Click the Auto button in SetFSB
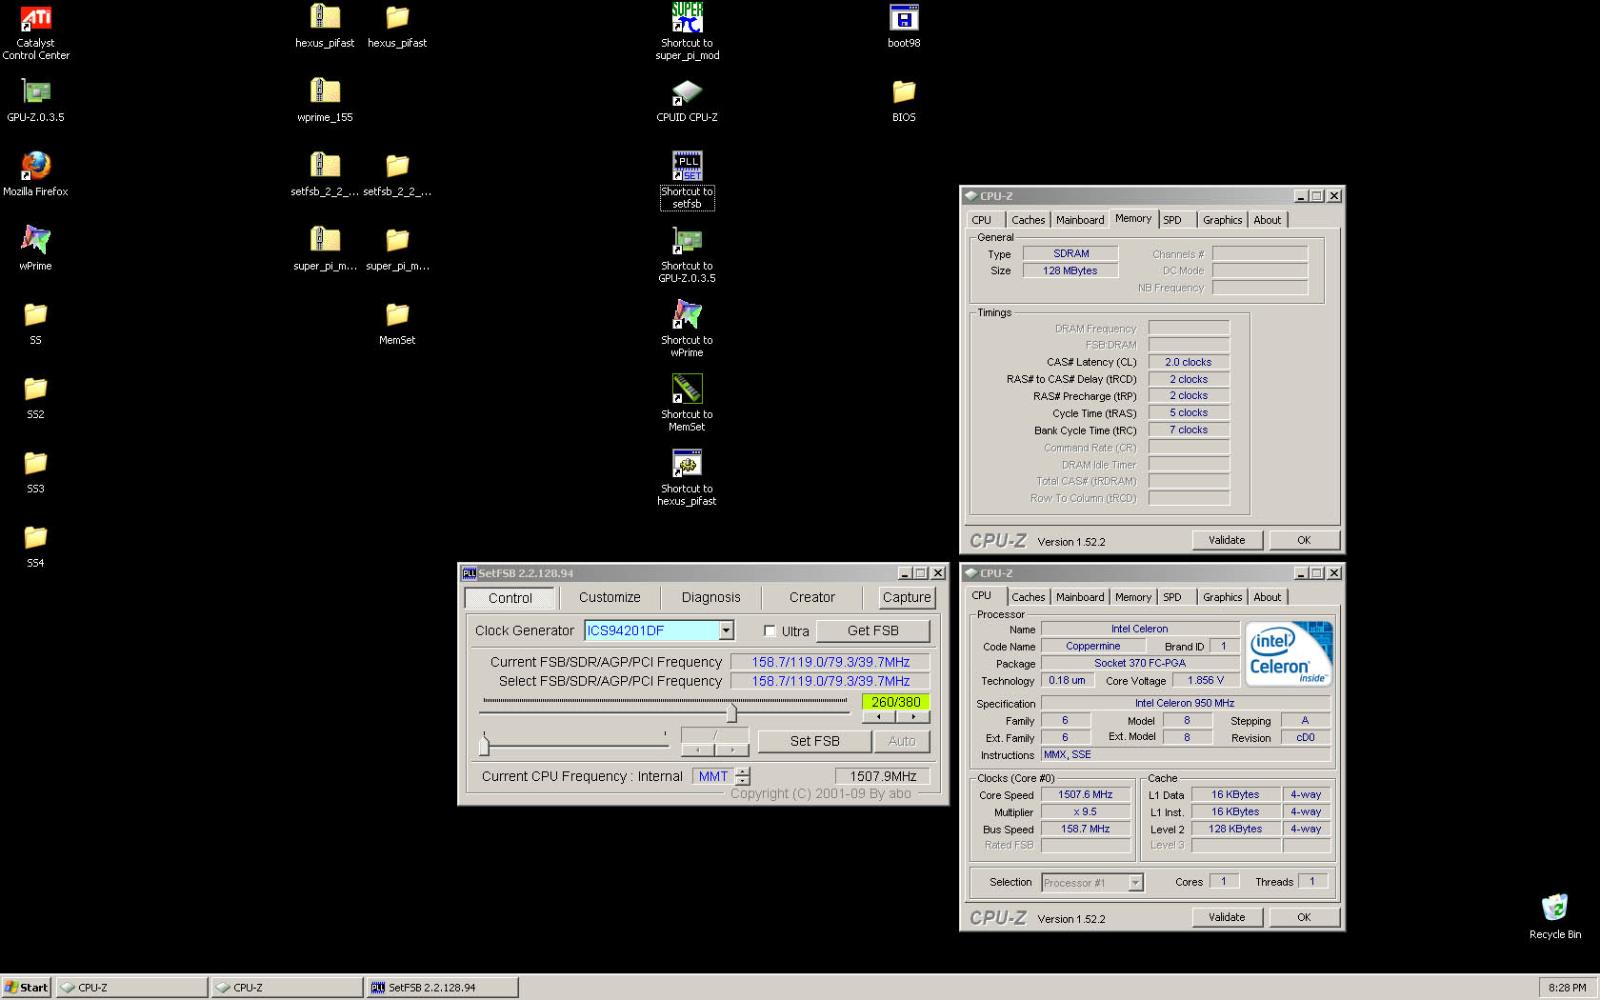This screenshot has height=1000, width=1600. [902, 741]
